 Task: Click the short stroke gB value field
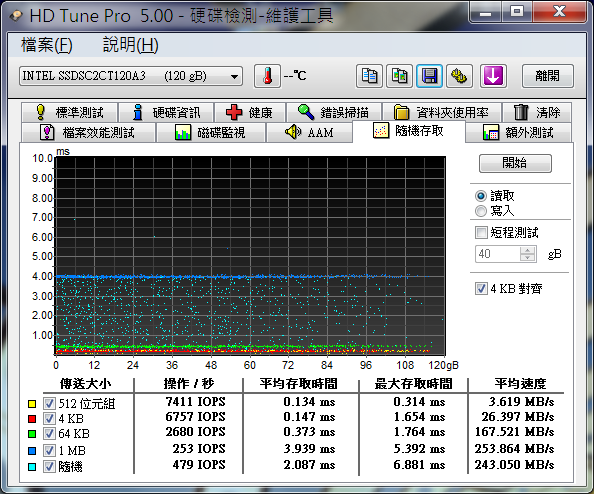tap(498, 254)
